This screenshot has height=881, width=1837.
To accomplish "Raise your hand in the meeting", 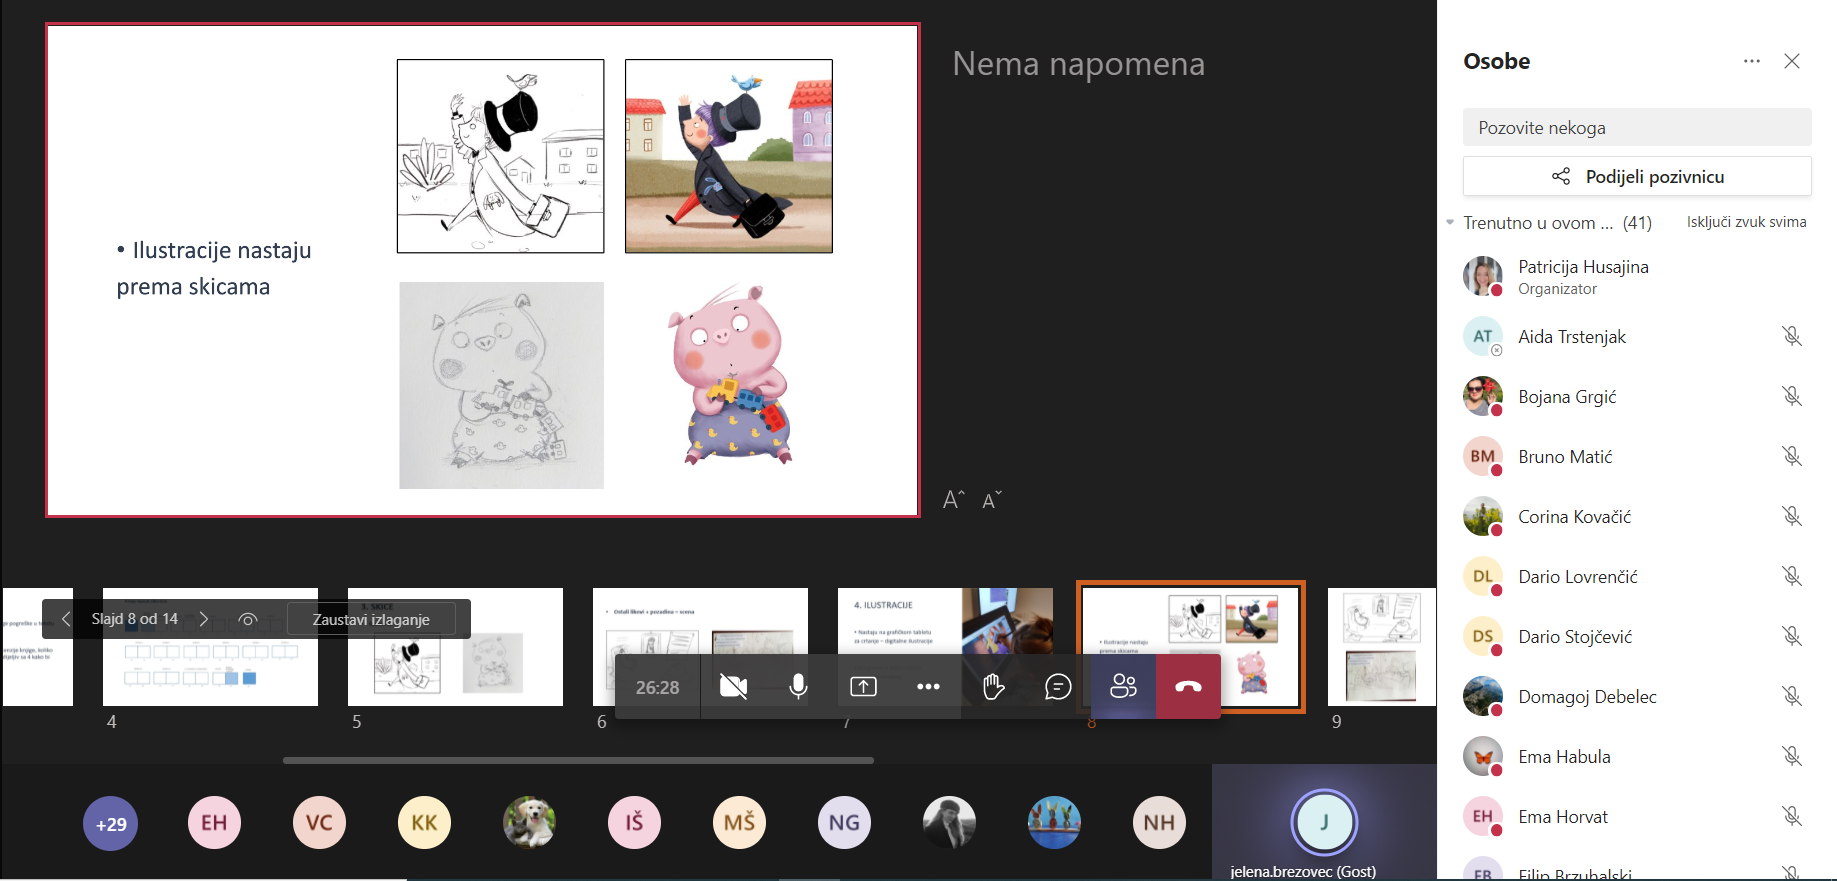I will point(993,686).
